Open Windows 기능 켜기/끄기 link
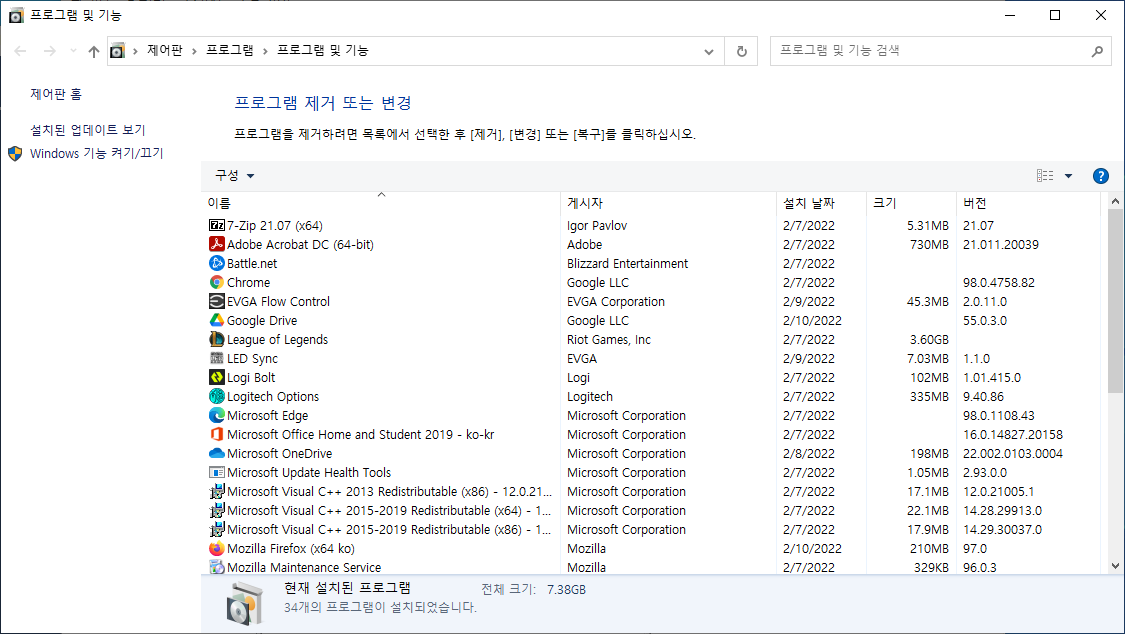This screenshot has width=1125, height=634. click(x=96, y=153)
